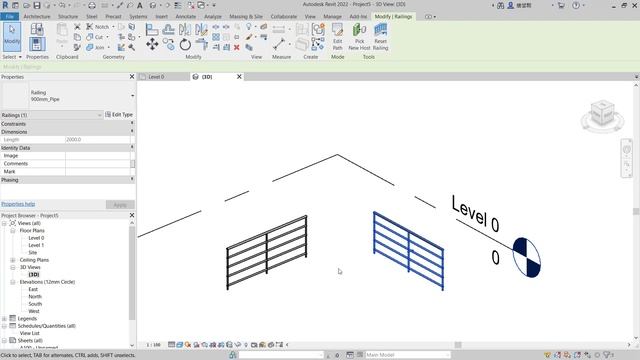The image size is (640, 360).
Task: Click the Comments input field
Action: (x=98, y=164)
